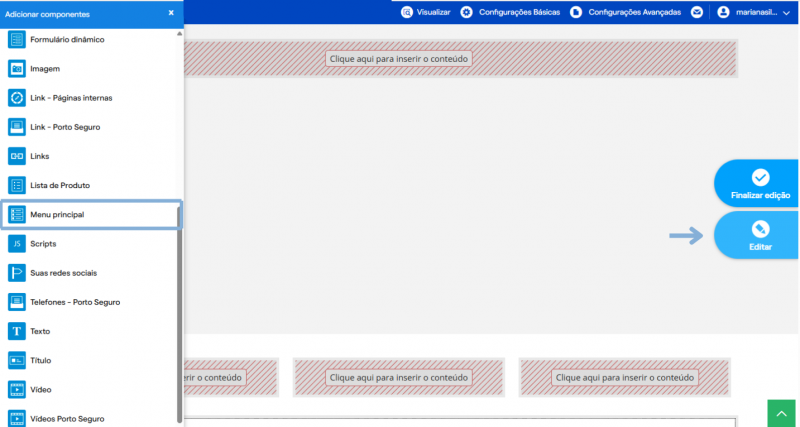
Task: Open the marianasil... user dropdown arrow
Action: click(786, 13)
